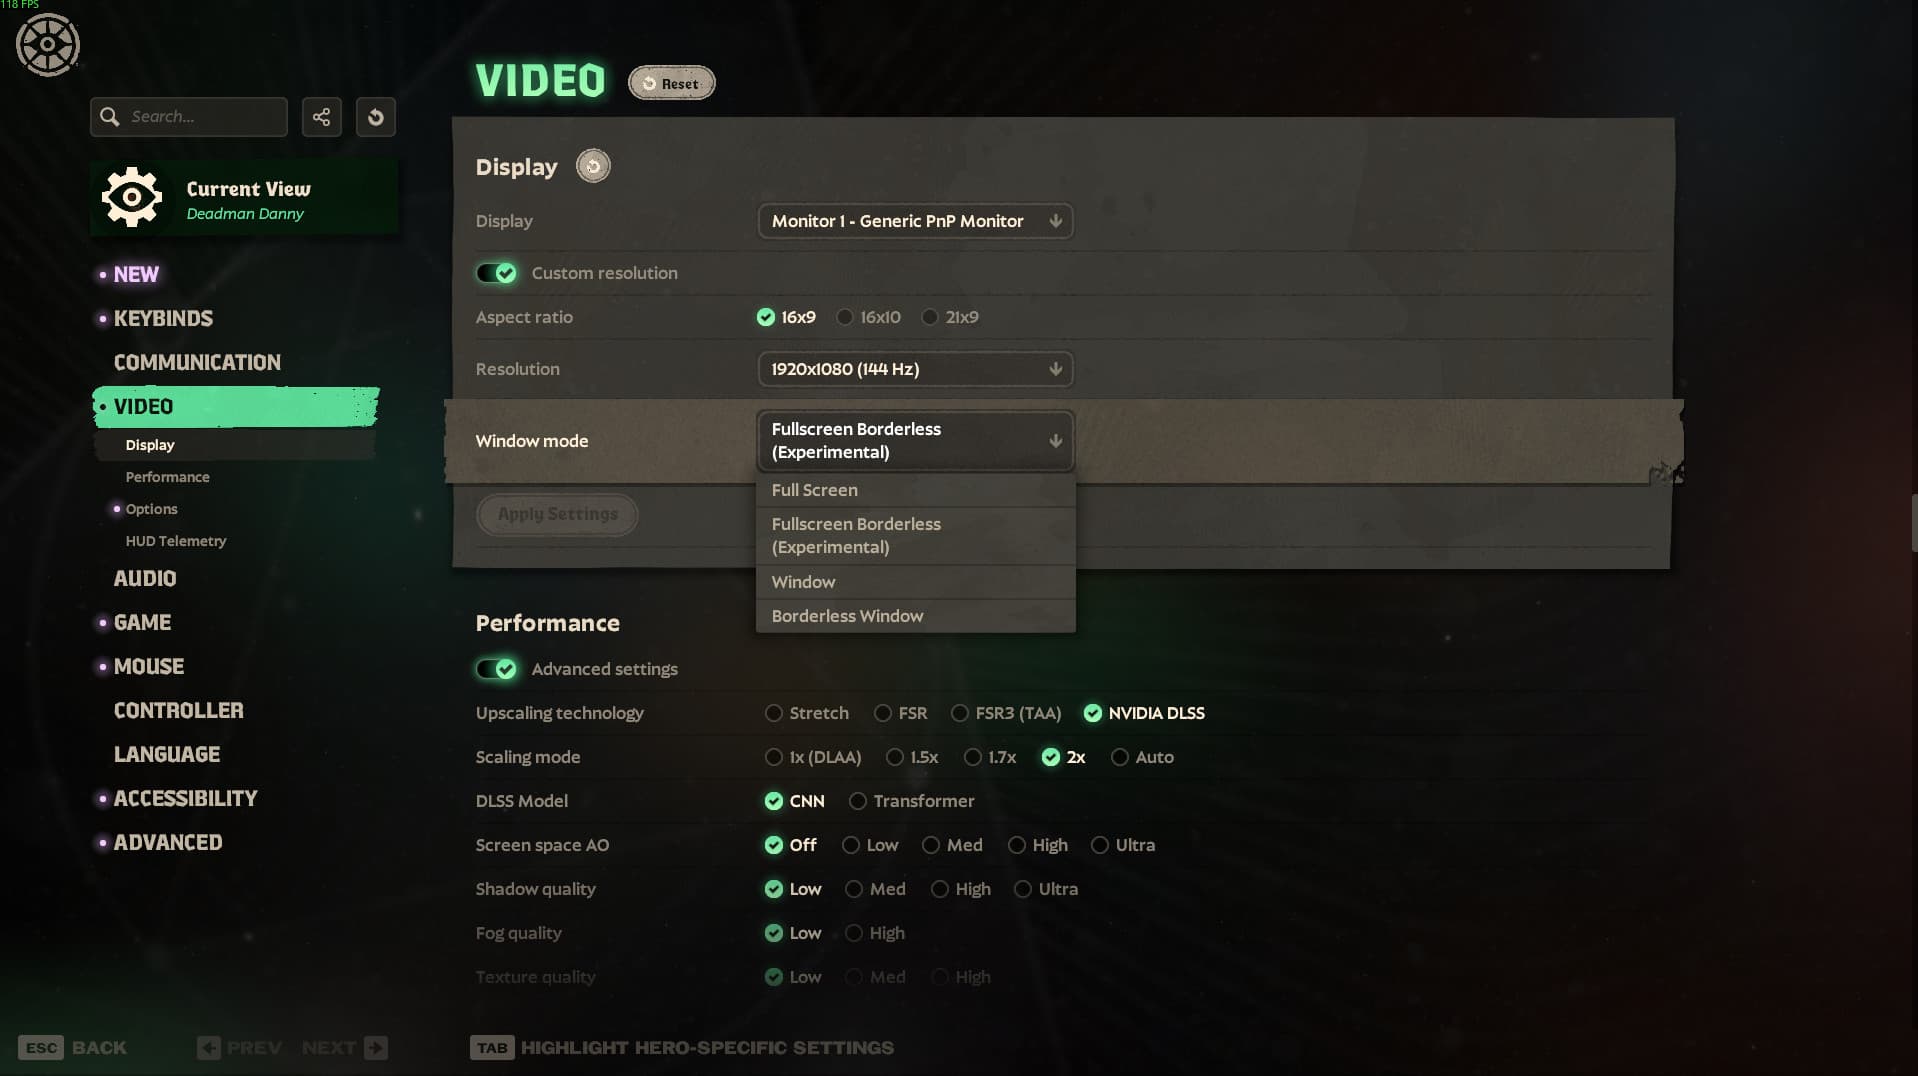Select CNN DLSS model

click(795, 801)
